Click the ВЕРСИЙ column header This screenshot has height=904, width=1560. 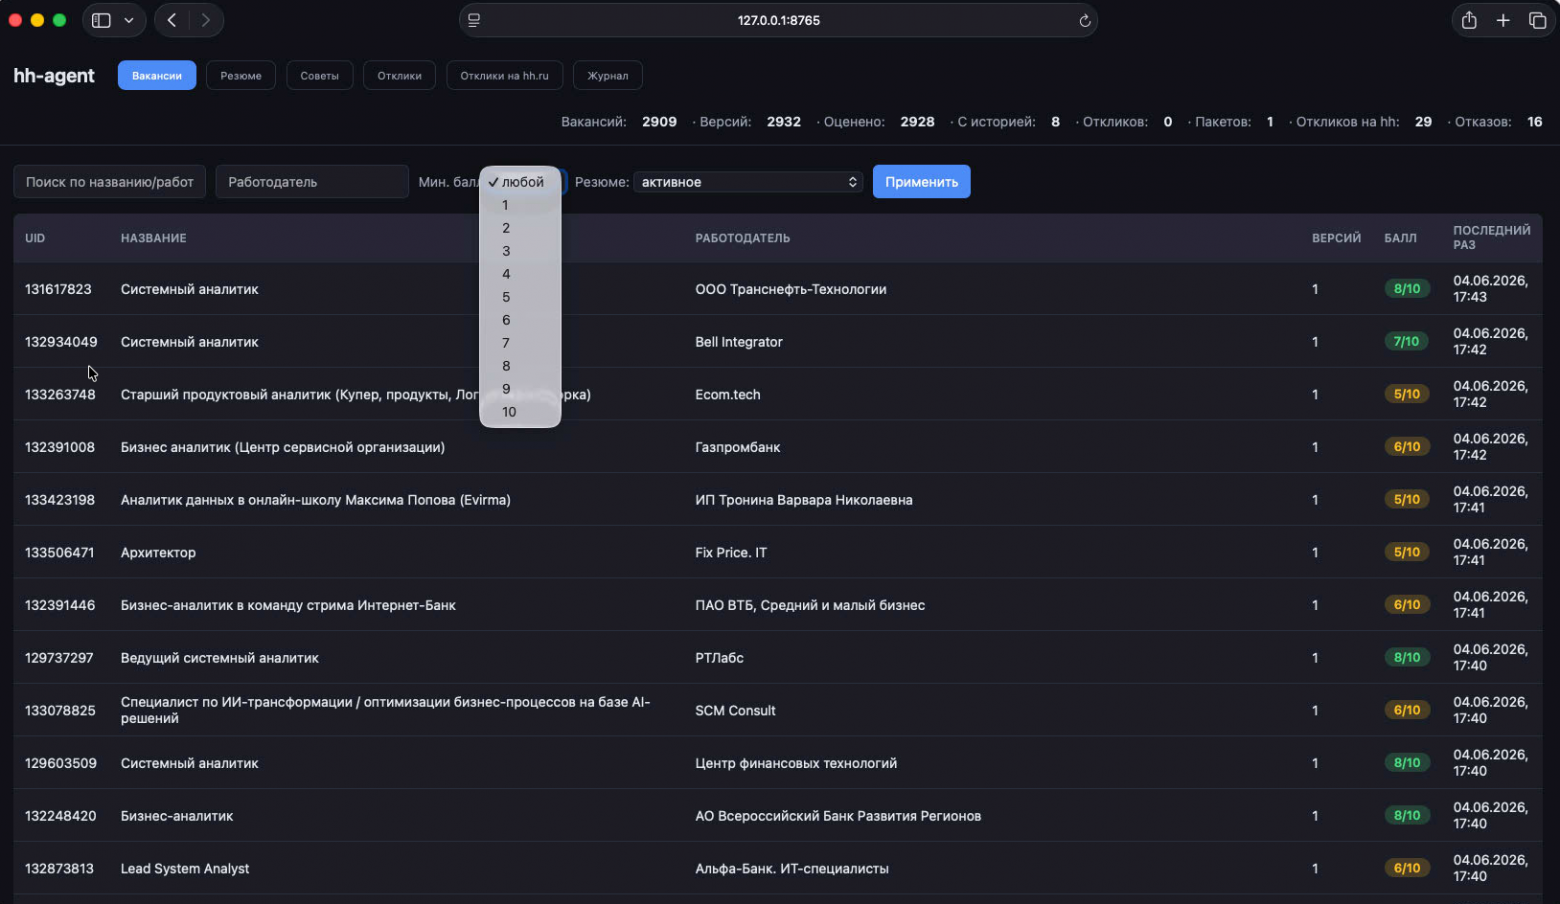point(1336,238)
